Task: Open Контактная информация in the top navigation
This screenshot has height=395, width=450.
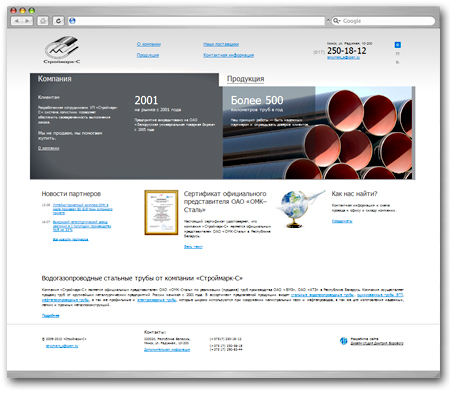Action: [229, 55]
